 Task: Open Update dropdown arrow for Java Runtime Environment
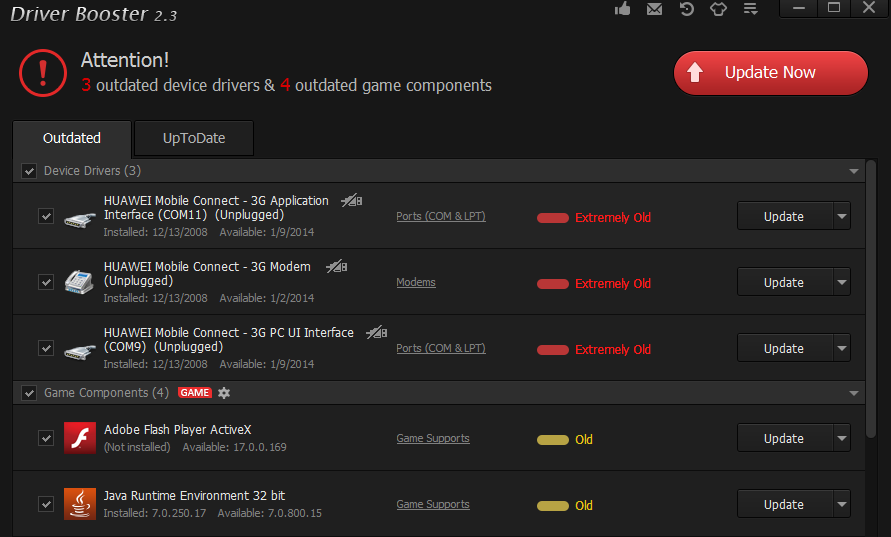(x=842, y=504)
